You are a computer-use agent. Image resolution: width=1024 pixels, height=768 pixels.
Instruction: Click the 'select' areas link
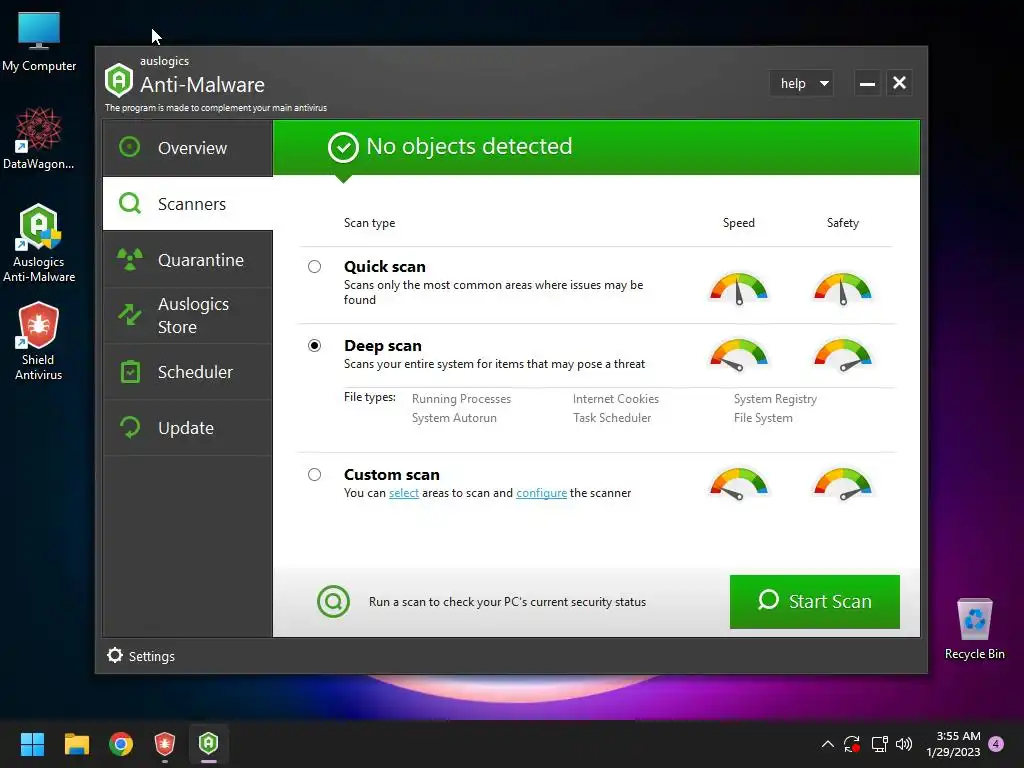click(x=404, y=493)
